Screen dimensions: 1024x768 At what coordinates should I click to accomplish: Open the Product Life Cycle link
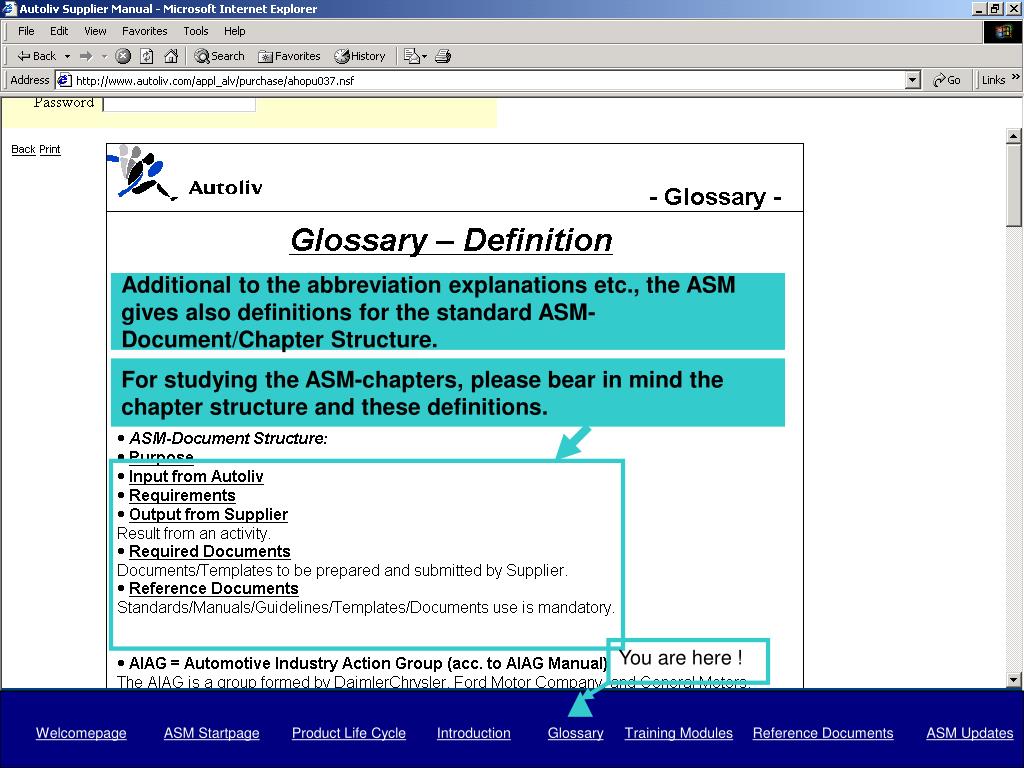click(x=349, y=733)
